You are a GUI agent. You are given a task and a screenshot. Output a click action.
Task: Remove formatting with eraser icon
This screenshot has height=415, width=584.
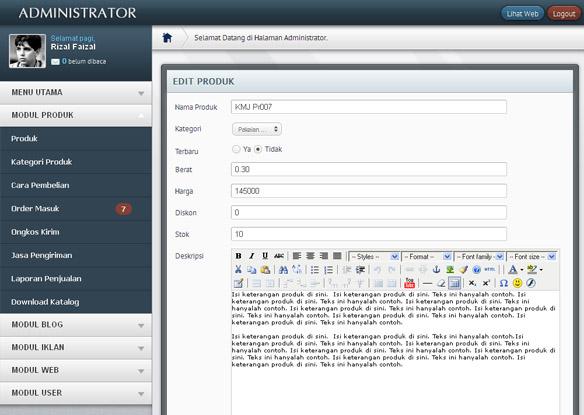click(x=441, y=283)
